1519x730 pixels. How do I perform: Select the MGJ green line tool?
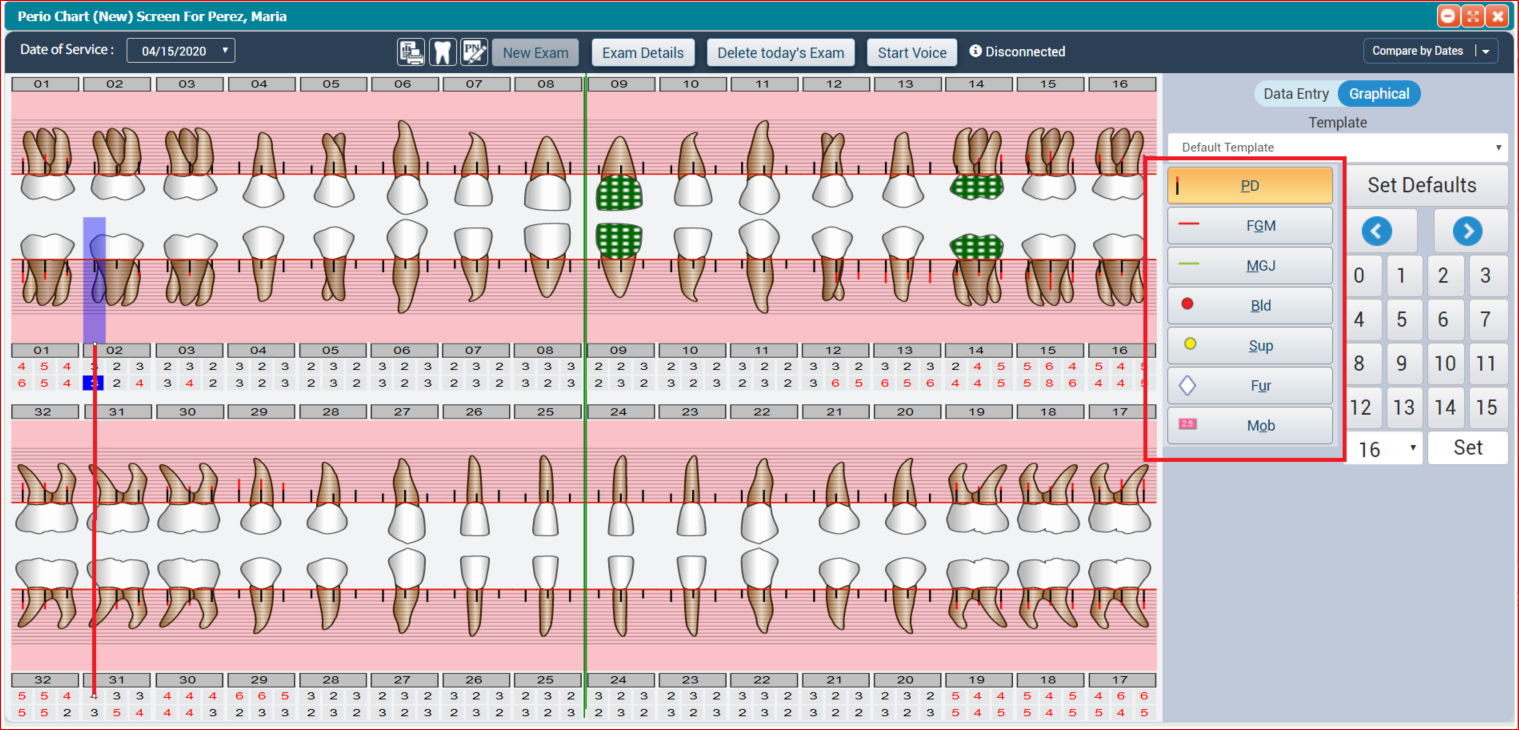tap(1250, 266)
